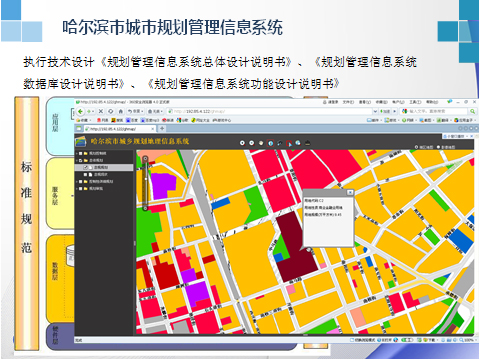Open new browser tab with plus button
The image size is (480, 361).
click(x=162, y=128)
